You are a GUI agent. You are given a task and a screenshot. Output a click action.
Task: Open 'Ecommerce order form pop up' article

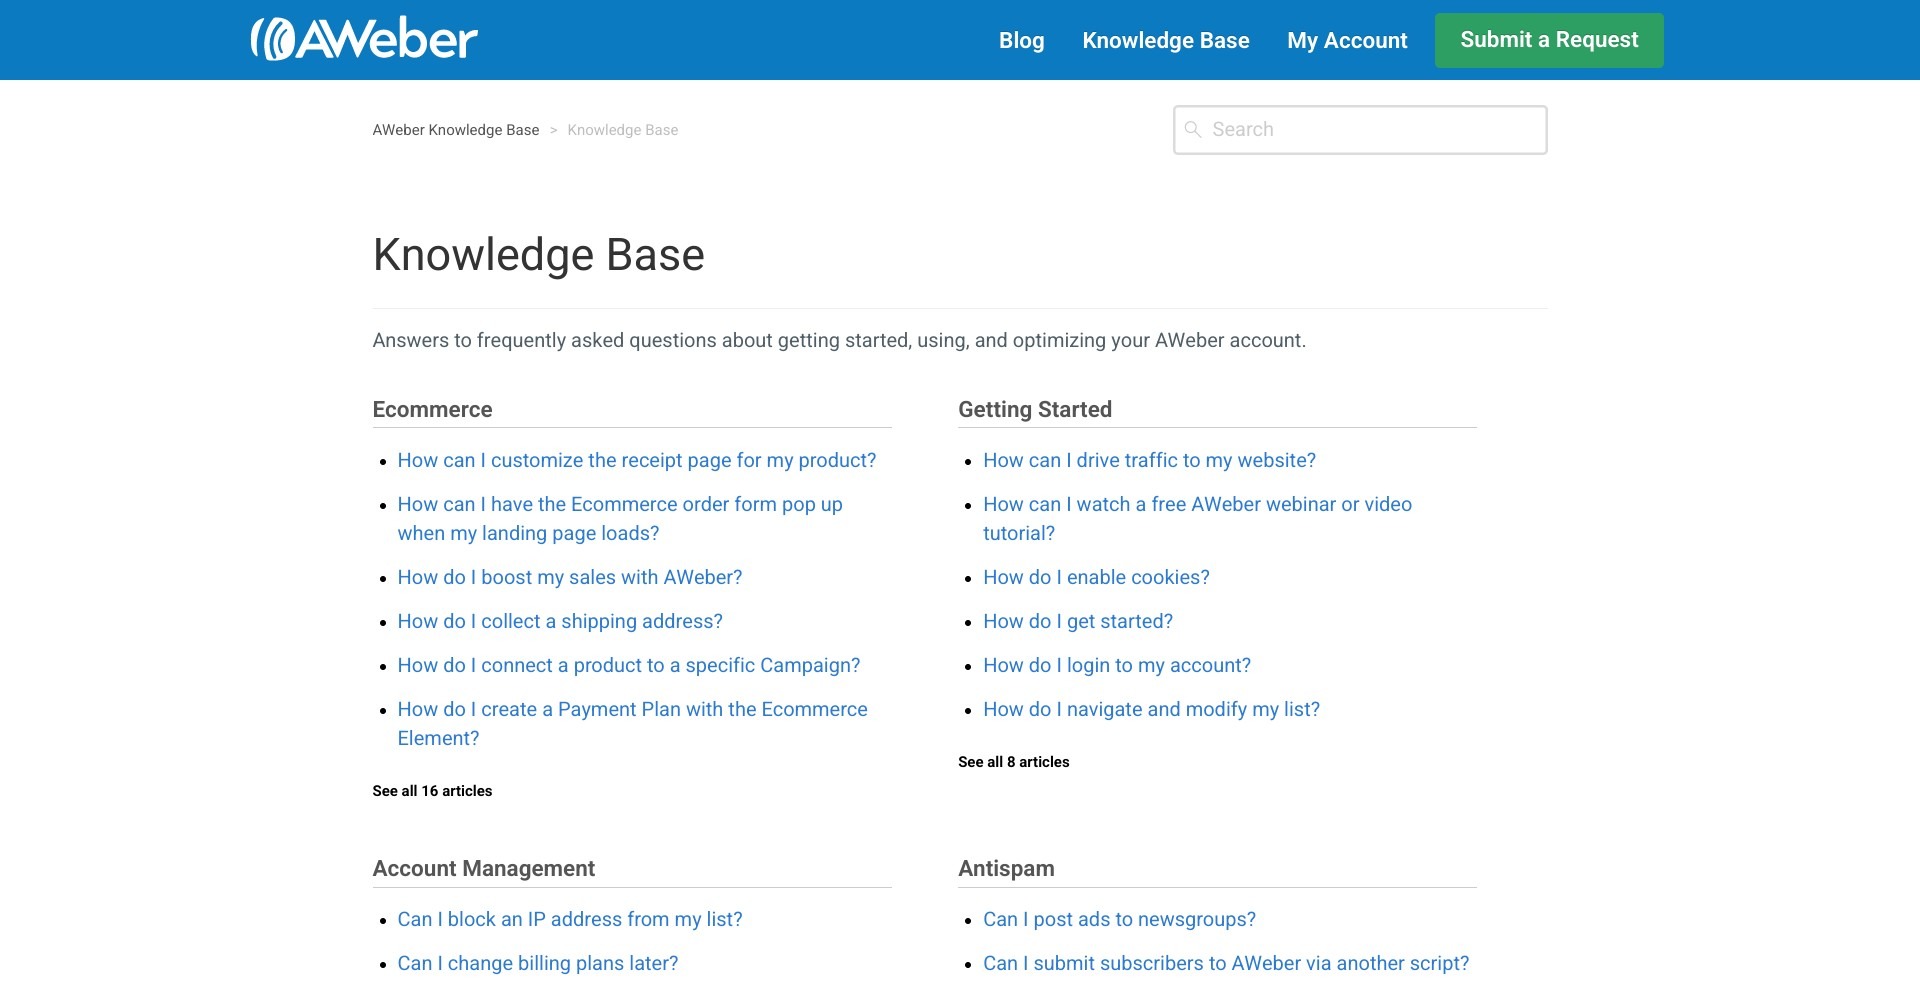(620, 519)
